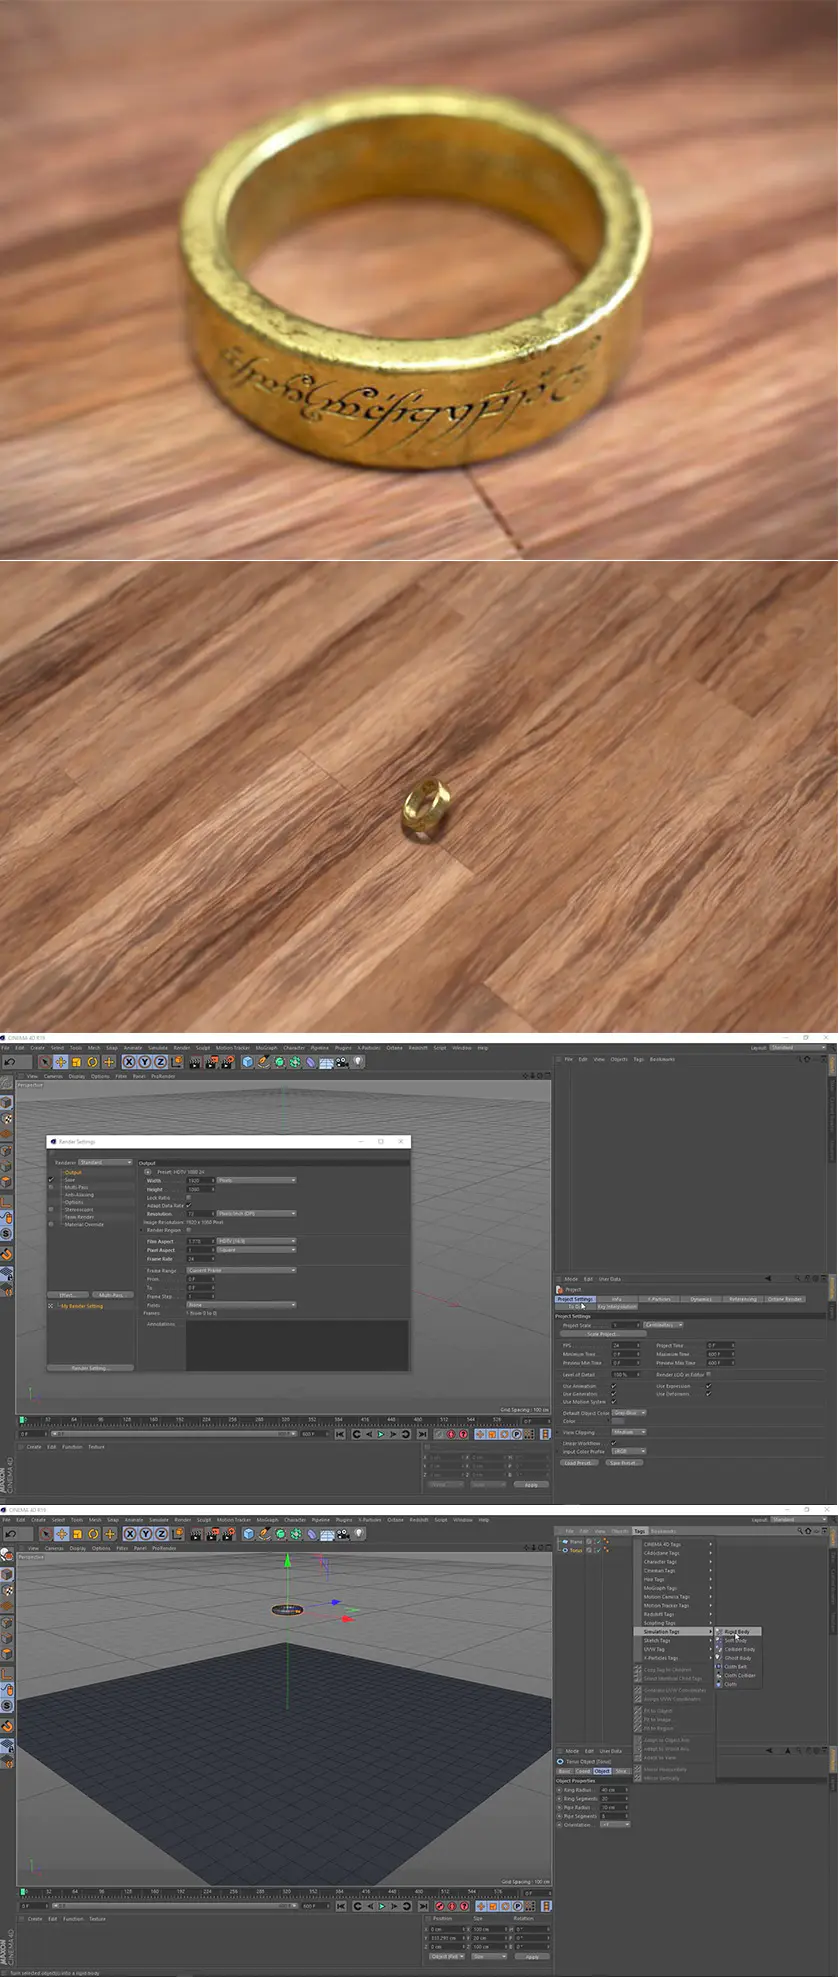
Task: Click Save Preset... button
Action: tap(624, 1463)
